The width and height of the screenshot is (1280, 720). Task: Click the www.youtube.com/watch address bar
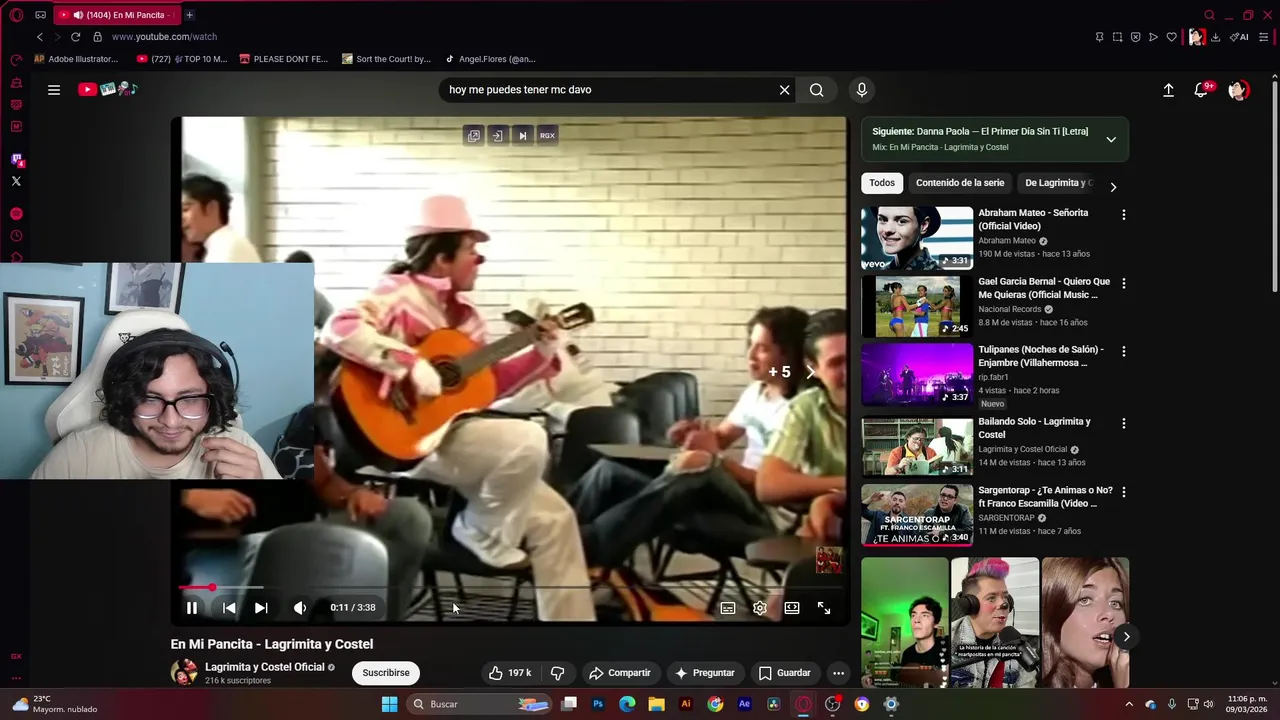(164, 37)
